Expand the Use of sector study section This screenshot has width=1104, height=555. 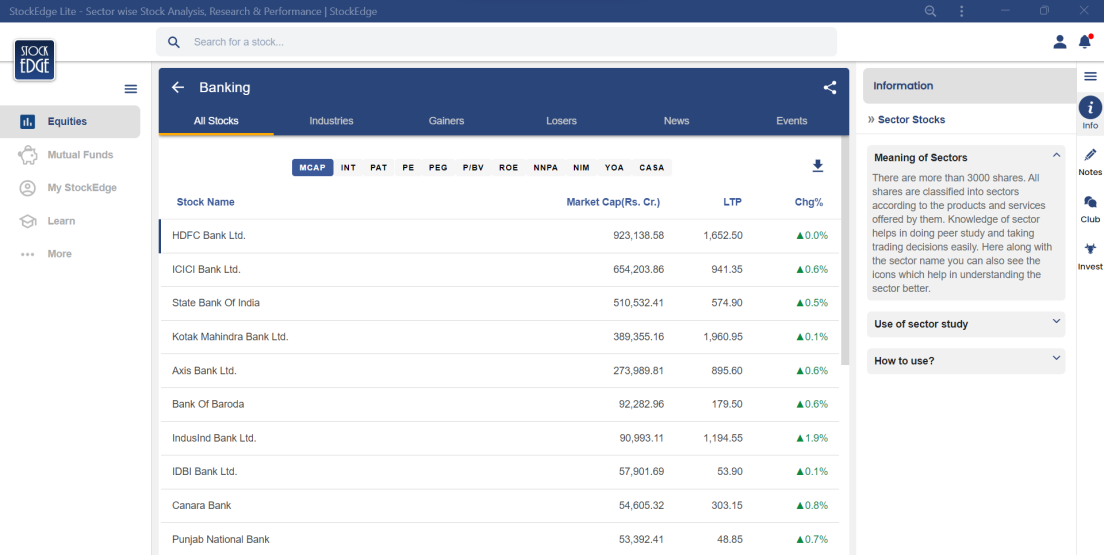(x=1056, y=323)
